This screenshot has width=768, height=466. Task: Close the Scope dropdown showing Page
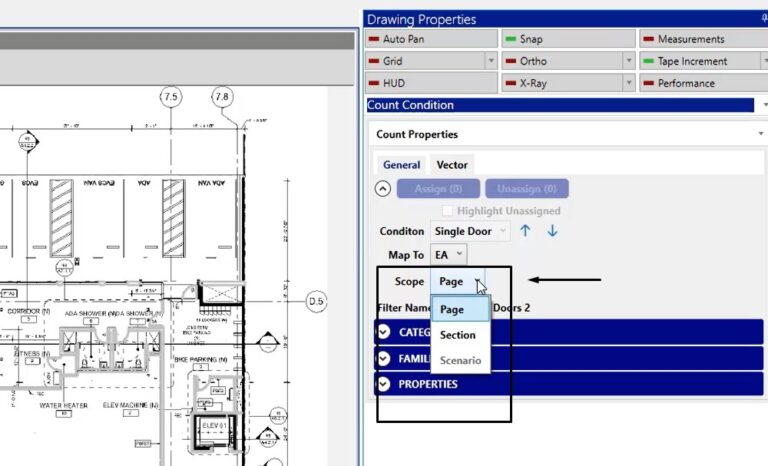(457, 282)
